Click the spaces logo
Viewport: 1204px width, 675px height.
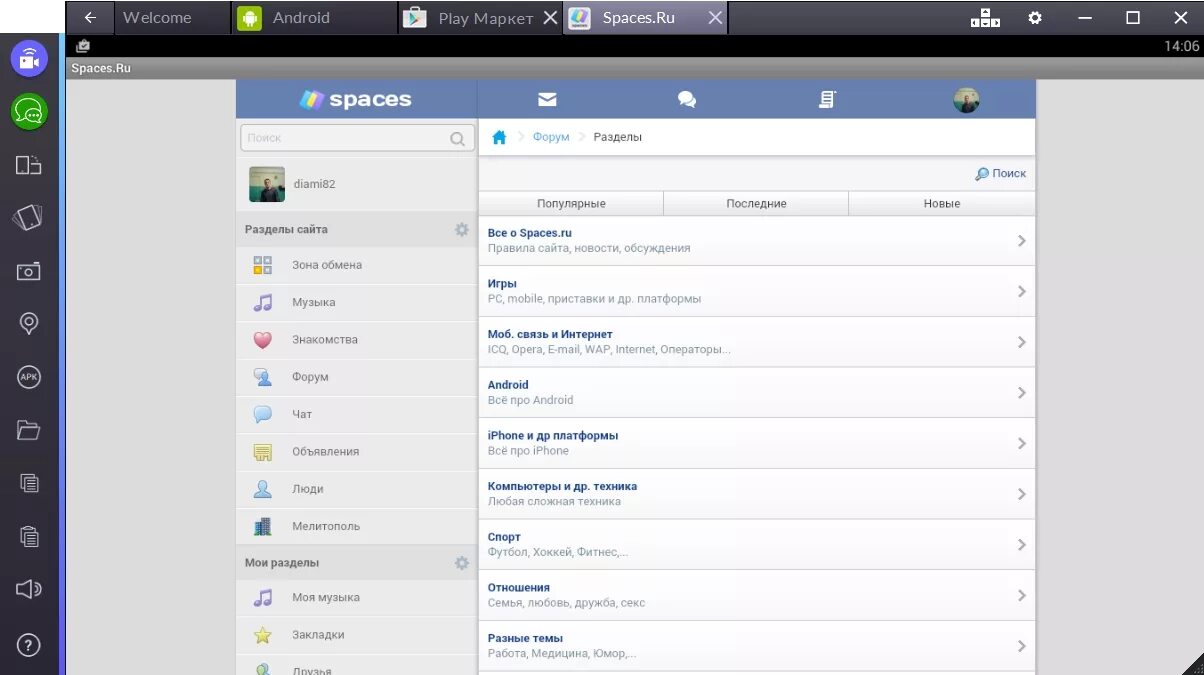click(356, 99)
